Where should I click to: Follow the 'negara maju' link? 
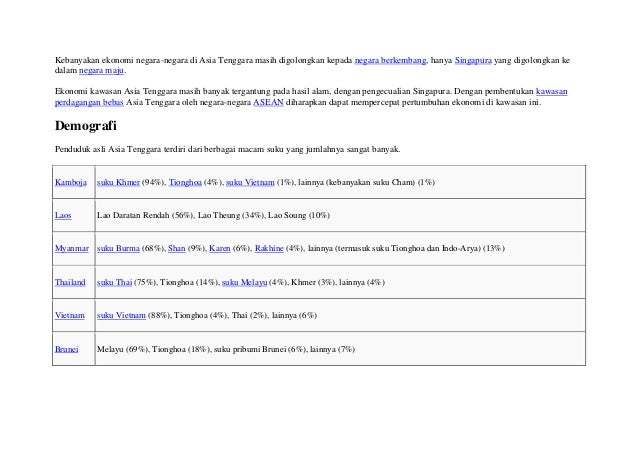(x=101, y=70)
